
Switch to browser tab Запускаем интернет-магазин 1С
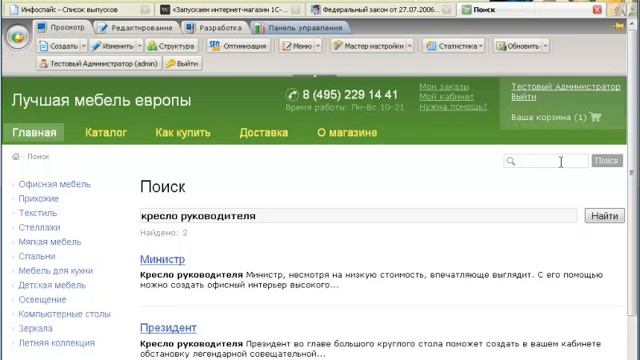pyautogui.click(x=231, y=9)
